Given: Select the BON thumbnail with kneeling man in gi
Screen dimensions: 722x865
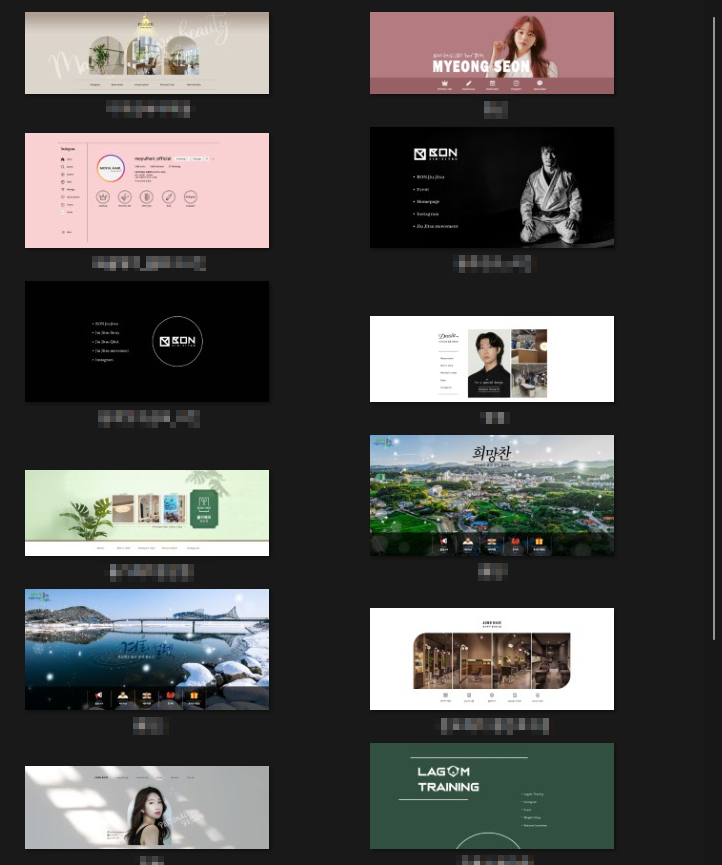Looking at the screenshot, I should click(x=491, y=188).
